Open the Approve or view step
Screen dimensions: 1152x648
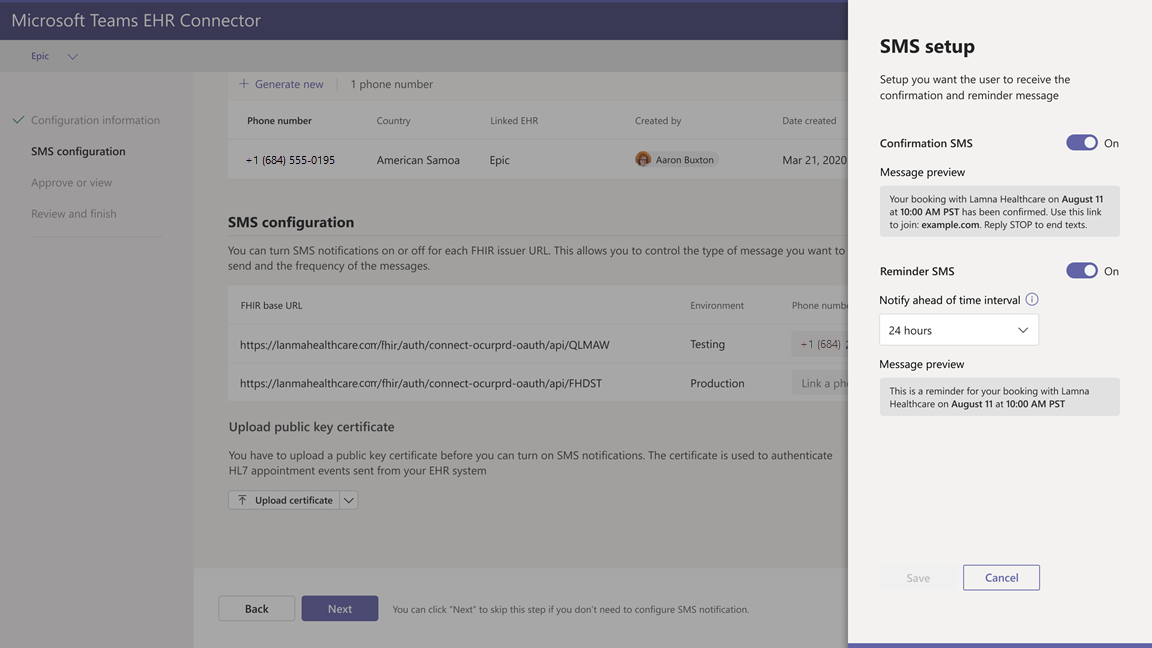click(71, 182)
